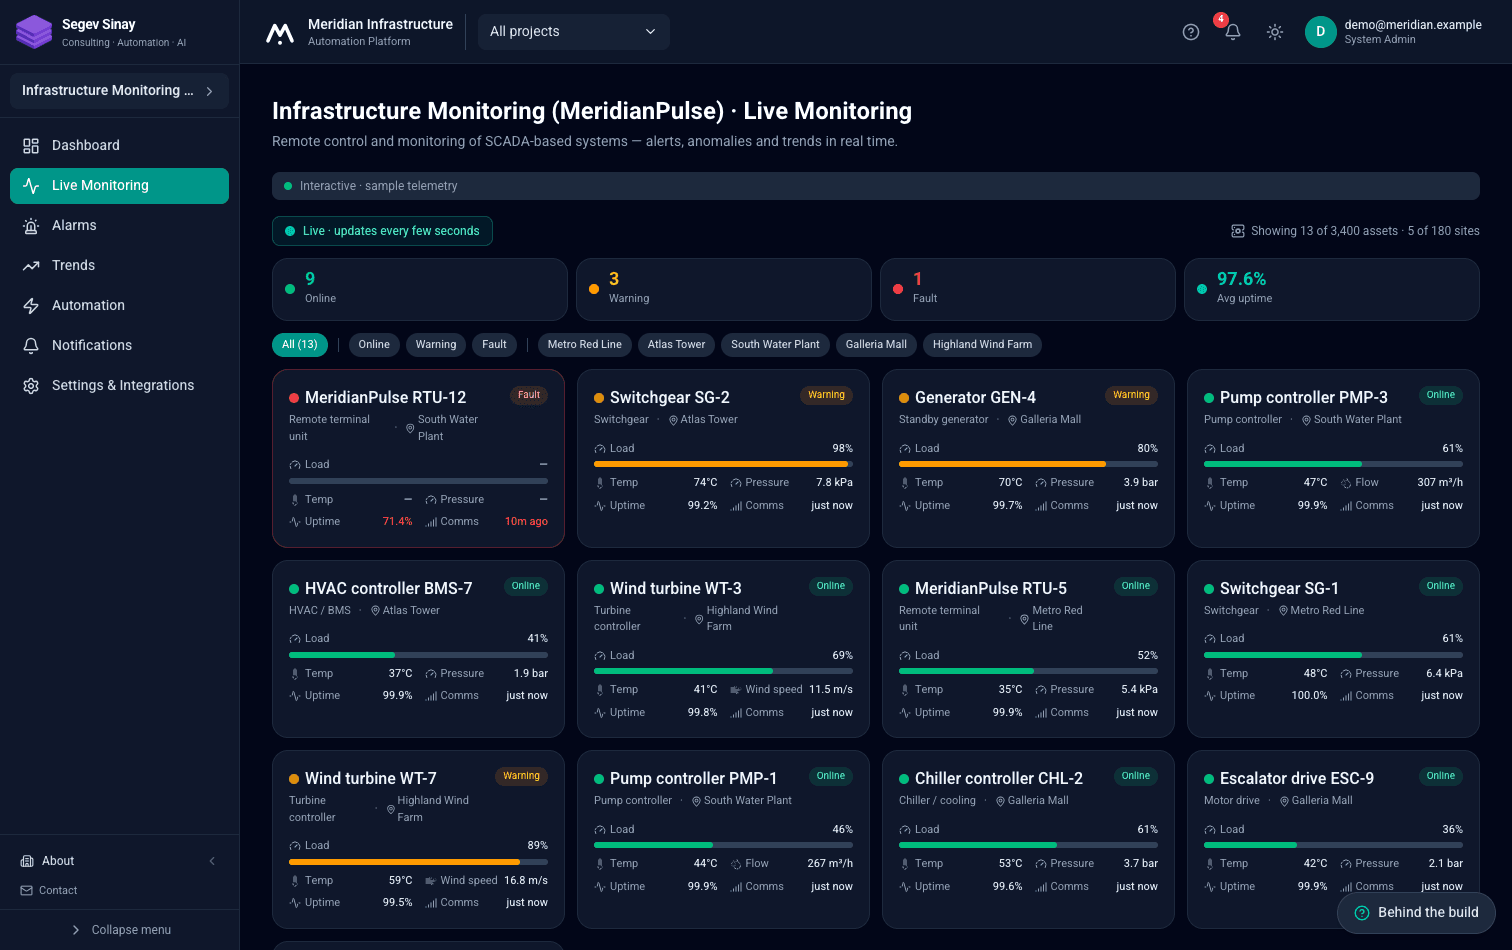Open Automation in the sidebar
The width and height of the screenshot is (1512, 950).
point(119,306)
